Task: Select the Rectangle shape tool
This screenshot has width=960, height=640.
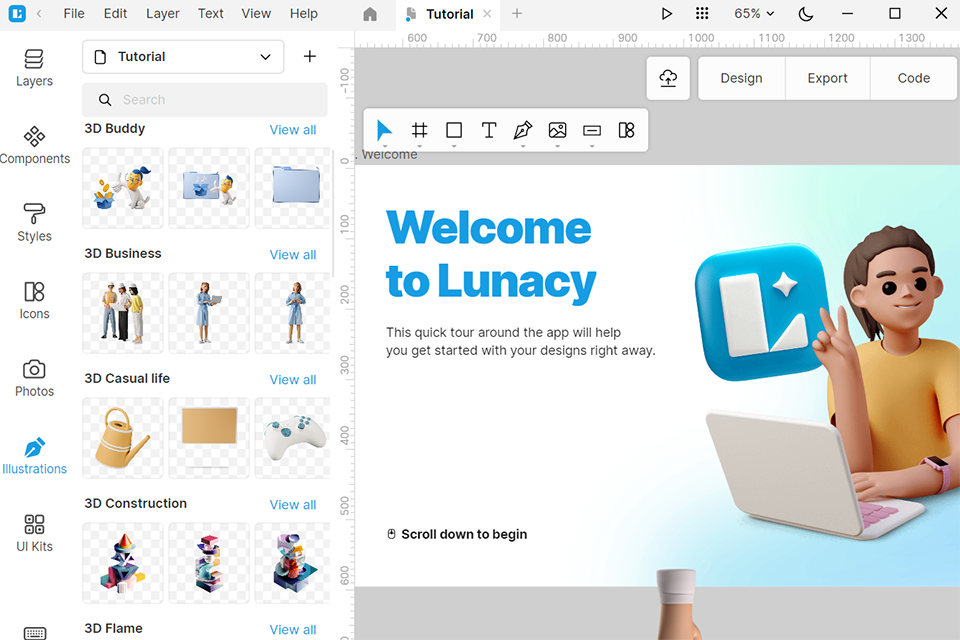Action: point(454,130)
